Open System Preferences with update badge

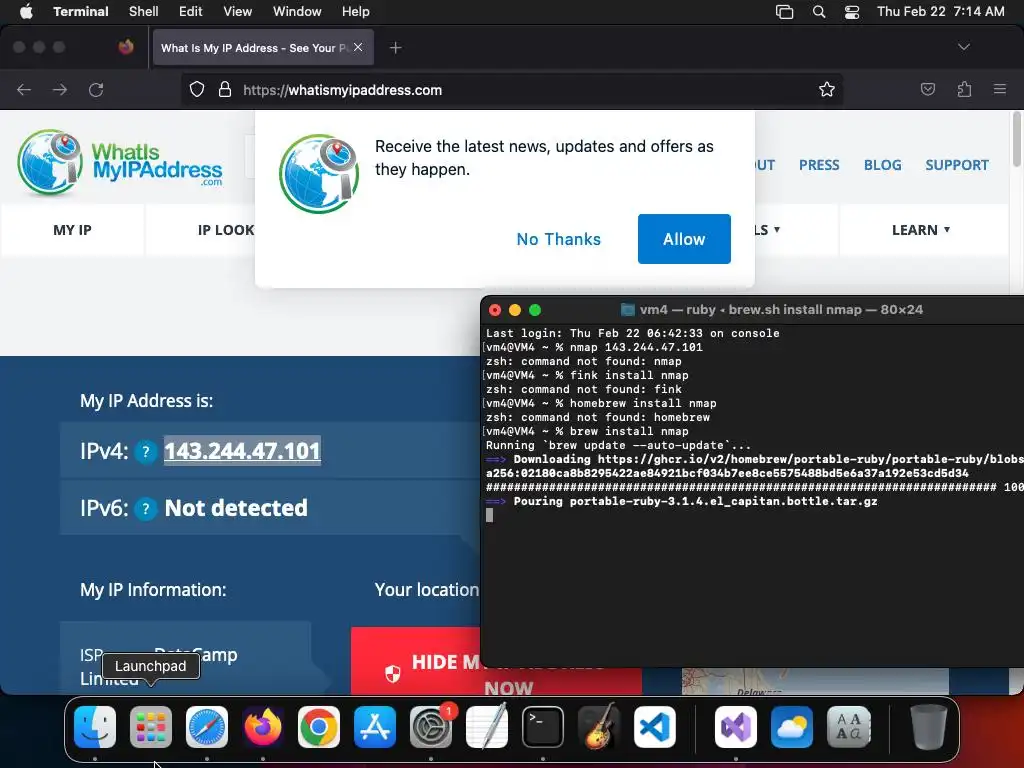431,727
